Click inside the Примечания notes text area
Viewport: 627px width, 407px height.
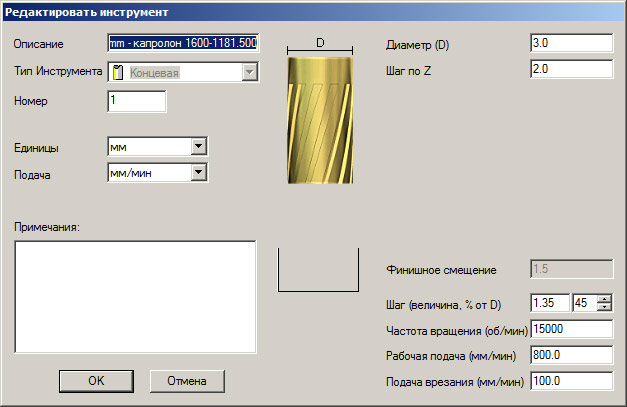pyautogui.click(x=136, y=297)
